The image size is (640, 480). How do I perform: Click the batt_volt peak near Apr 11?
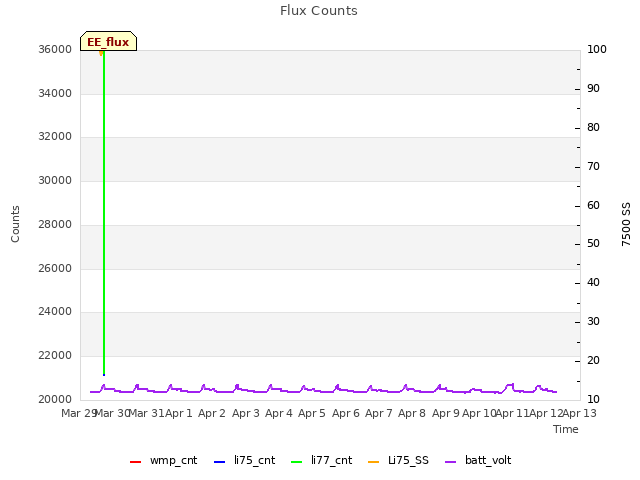click(510, 384)
